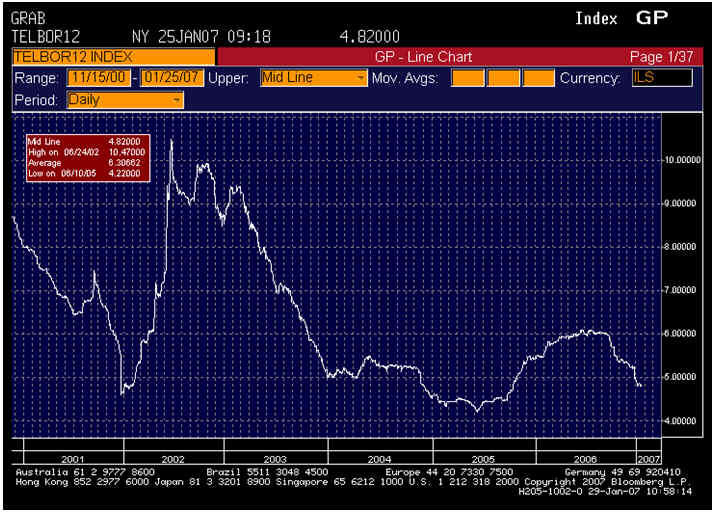Click the Index label in the header

tap(596, 19)
